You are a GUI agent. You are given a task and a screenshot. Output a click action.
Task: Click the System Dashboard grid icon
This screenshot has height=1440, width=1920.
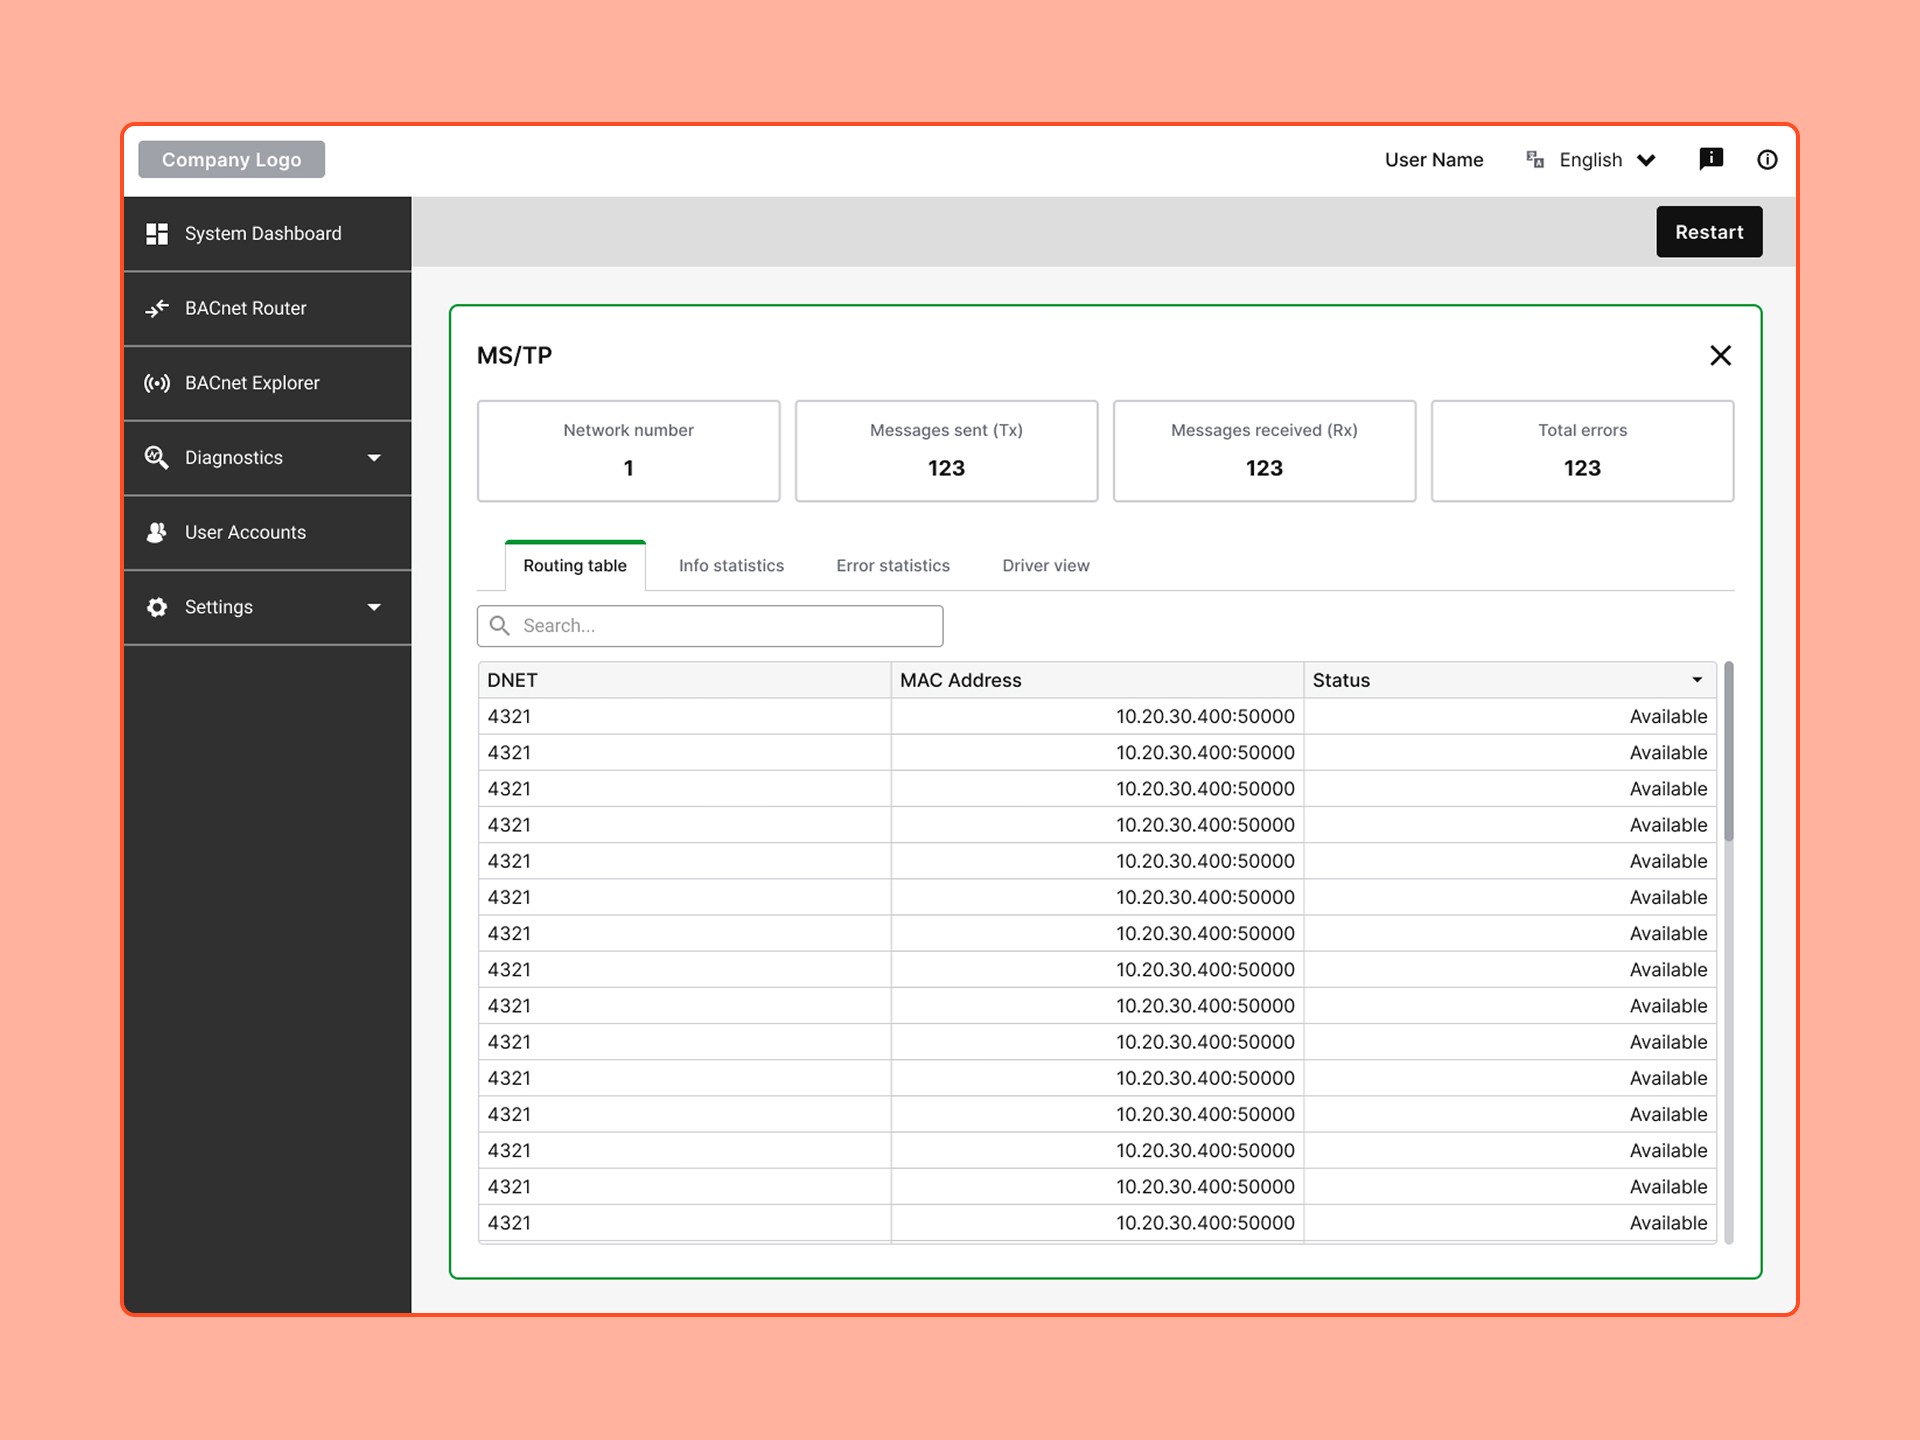point(157,234)
